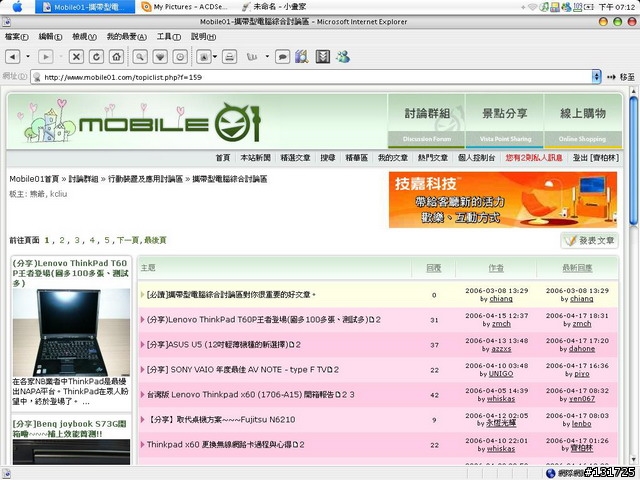The width and height of the screenshot is (640, 480).
Task: Open the Search magnifier toolbar icon
Action: [x=140, y=57]
